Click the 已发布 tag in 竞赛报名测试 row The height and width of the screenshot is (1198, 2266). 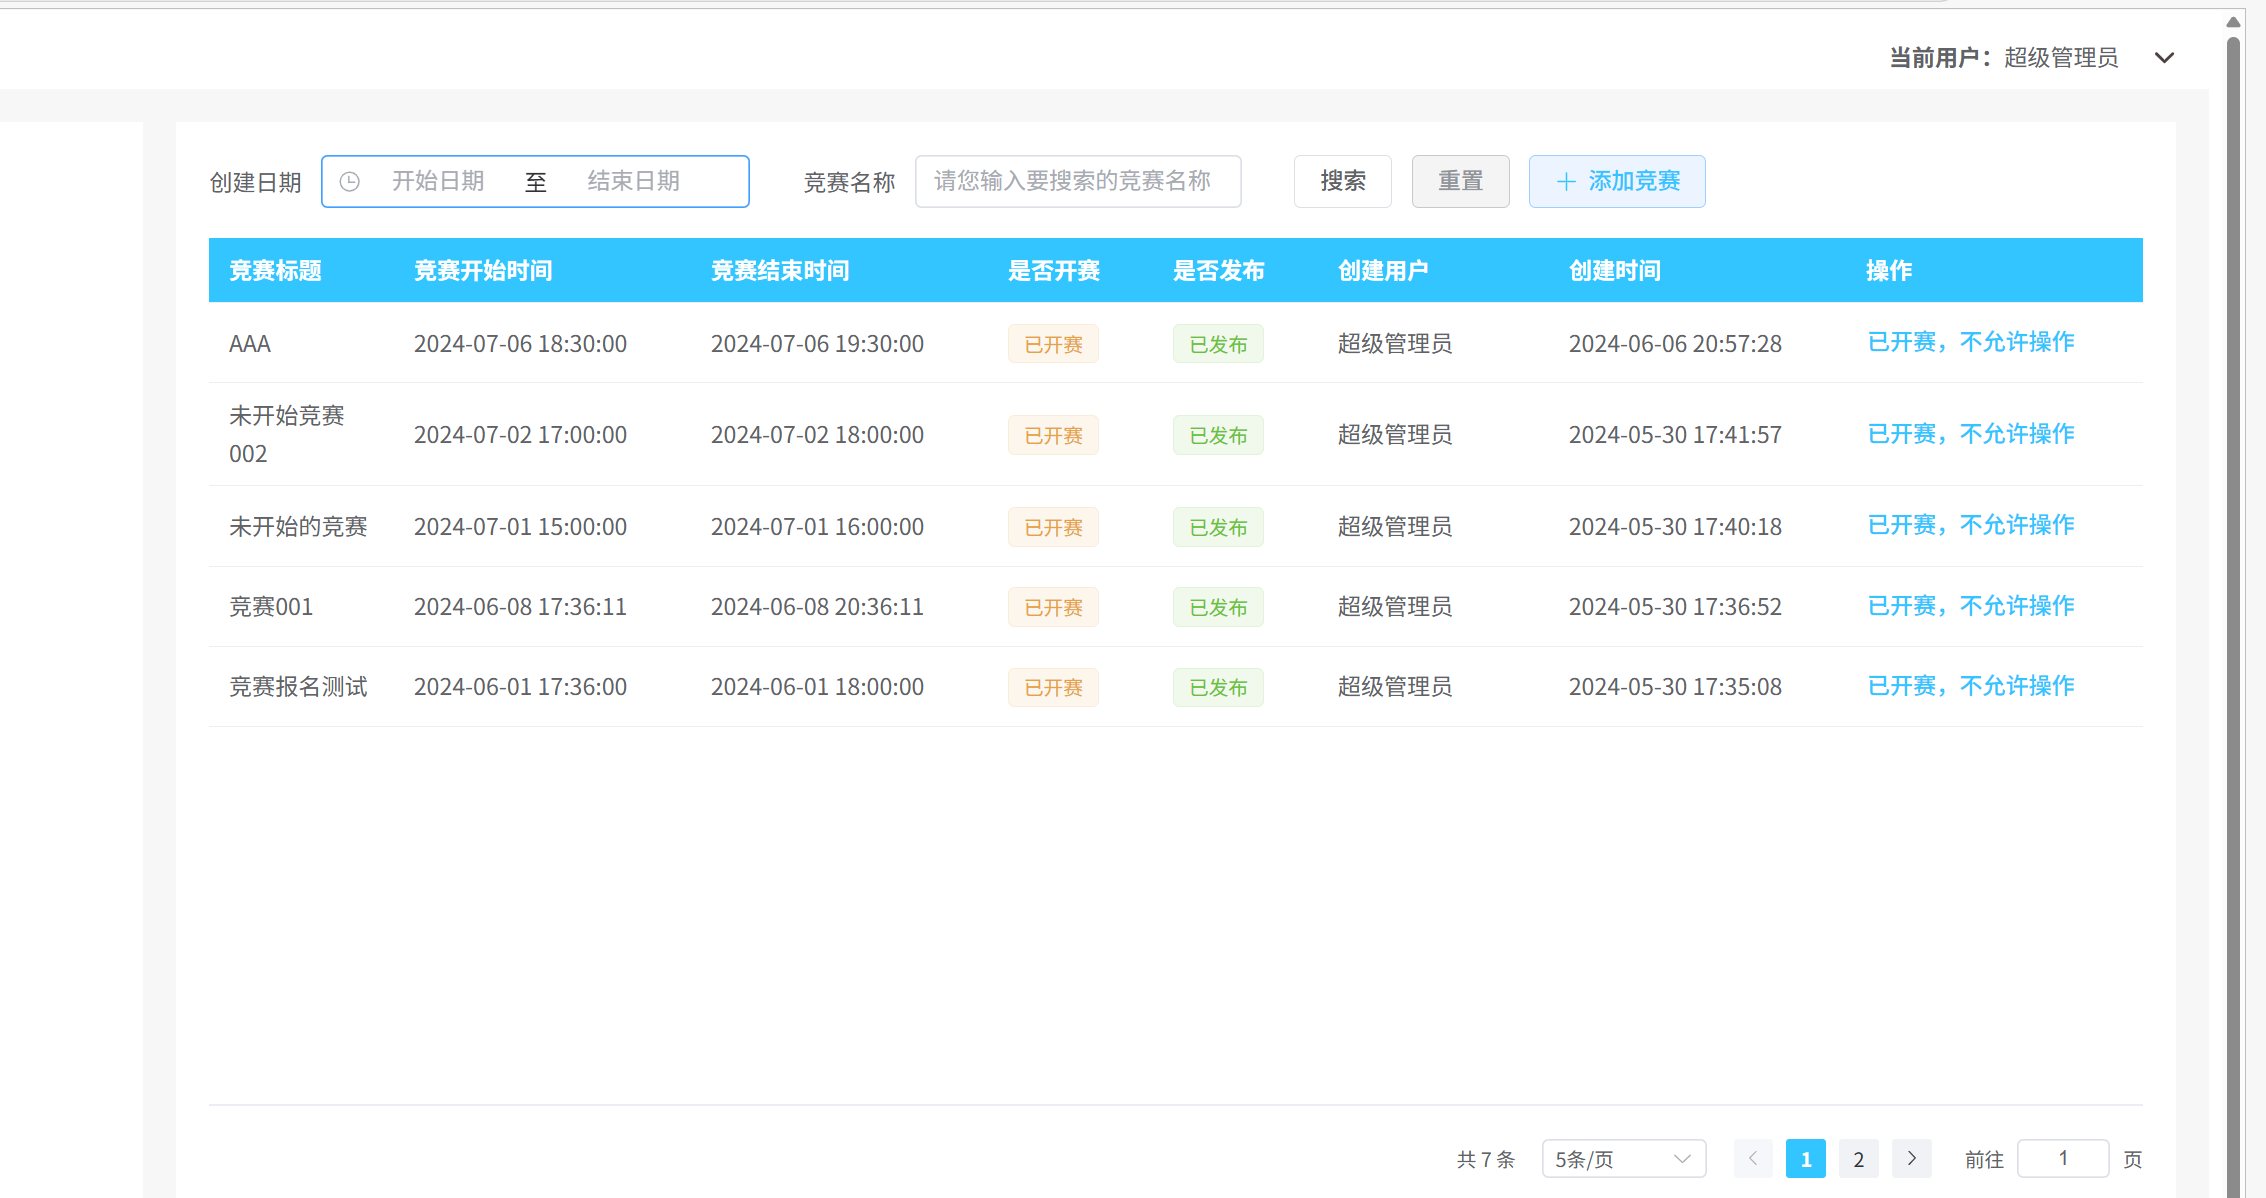pyautogui.click(x=1217, y=688)
